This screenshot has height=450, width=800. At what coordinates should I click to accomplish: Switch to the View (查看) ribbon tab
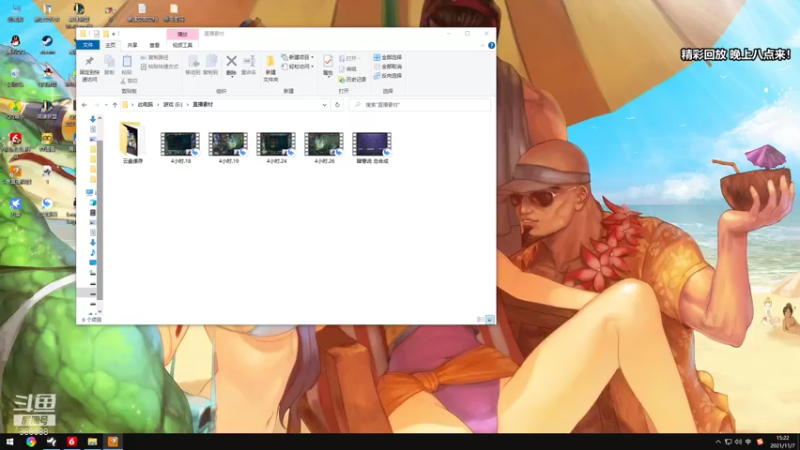point(154,45)
